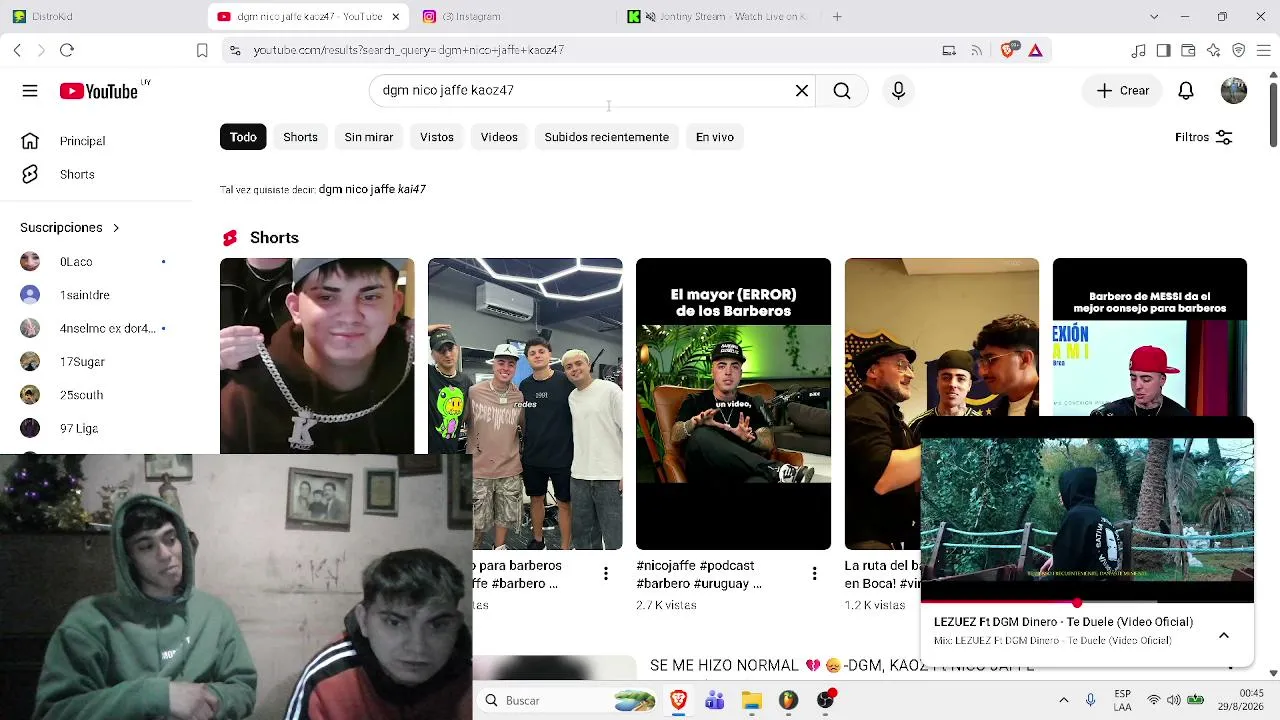Viewport: 1280px width, 720px height.
Task: Open options for the #nicojaffe #podcast short
Action: click(x=814, y=574)
